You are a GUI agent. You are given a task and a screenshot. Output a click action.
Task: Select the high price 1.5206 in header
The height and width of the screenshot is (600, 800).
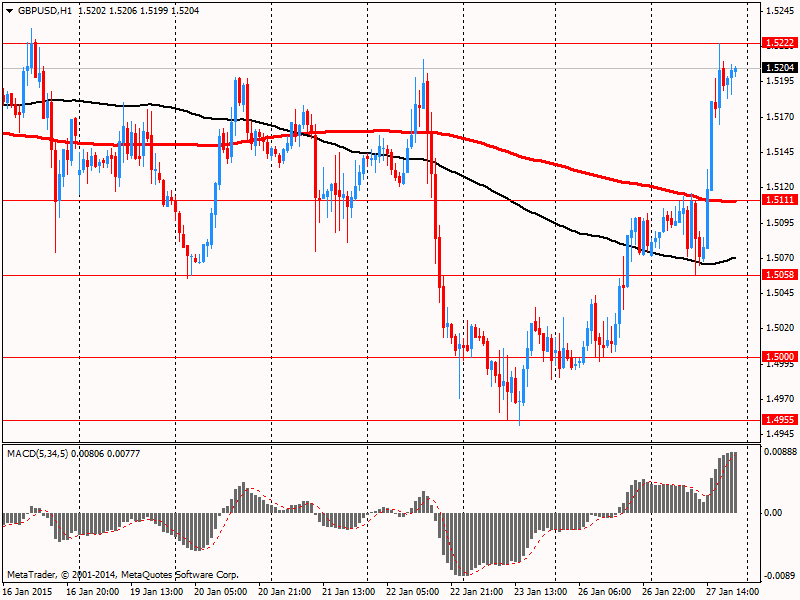[x=123, y=11]
